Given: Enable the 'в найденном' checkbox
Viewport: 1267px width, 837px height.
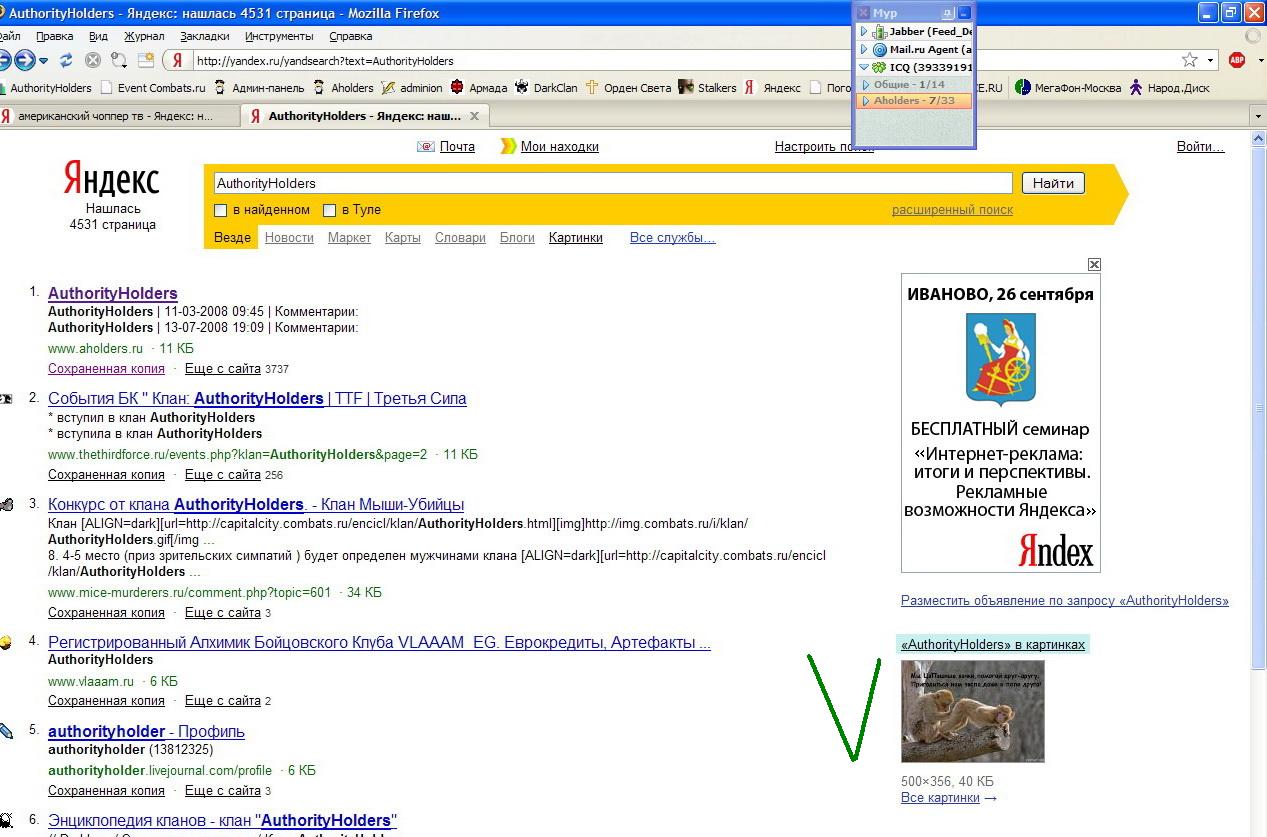Looking at the screenshot, I should click(221, 210).
